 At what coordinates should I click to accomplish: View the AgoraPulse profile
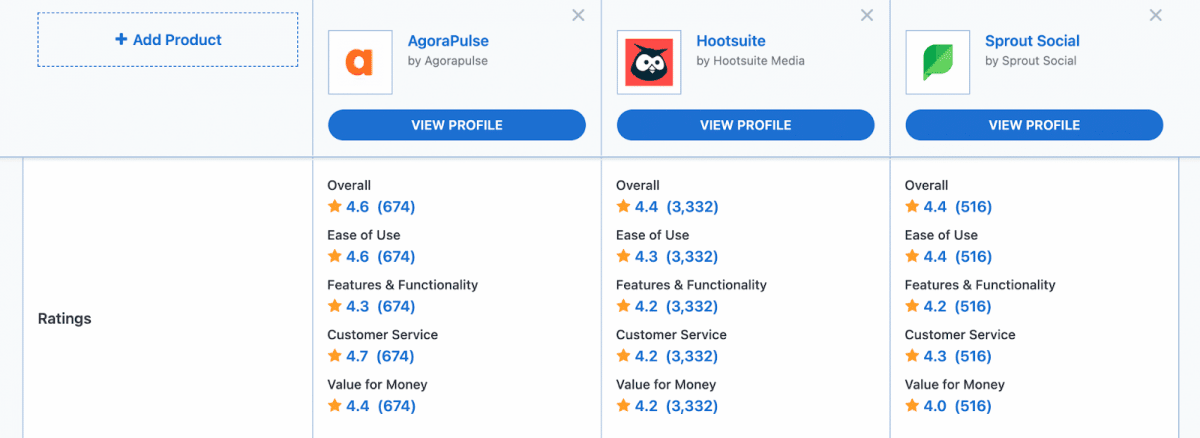(457, 125)
